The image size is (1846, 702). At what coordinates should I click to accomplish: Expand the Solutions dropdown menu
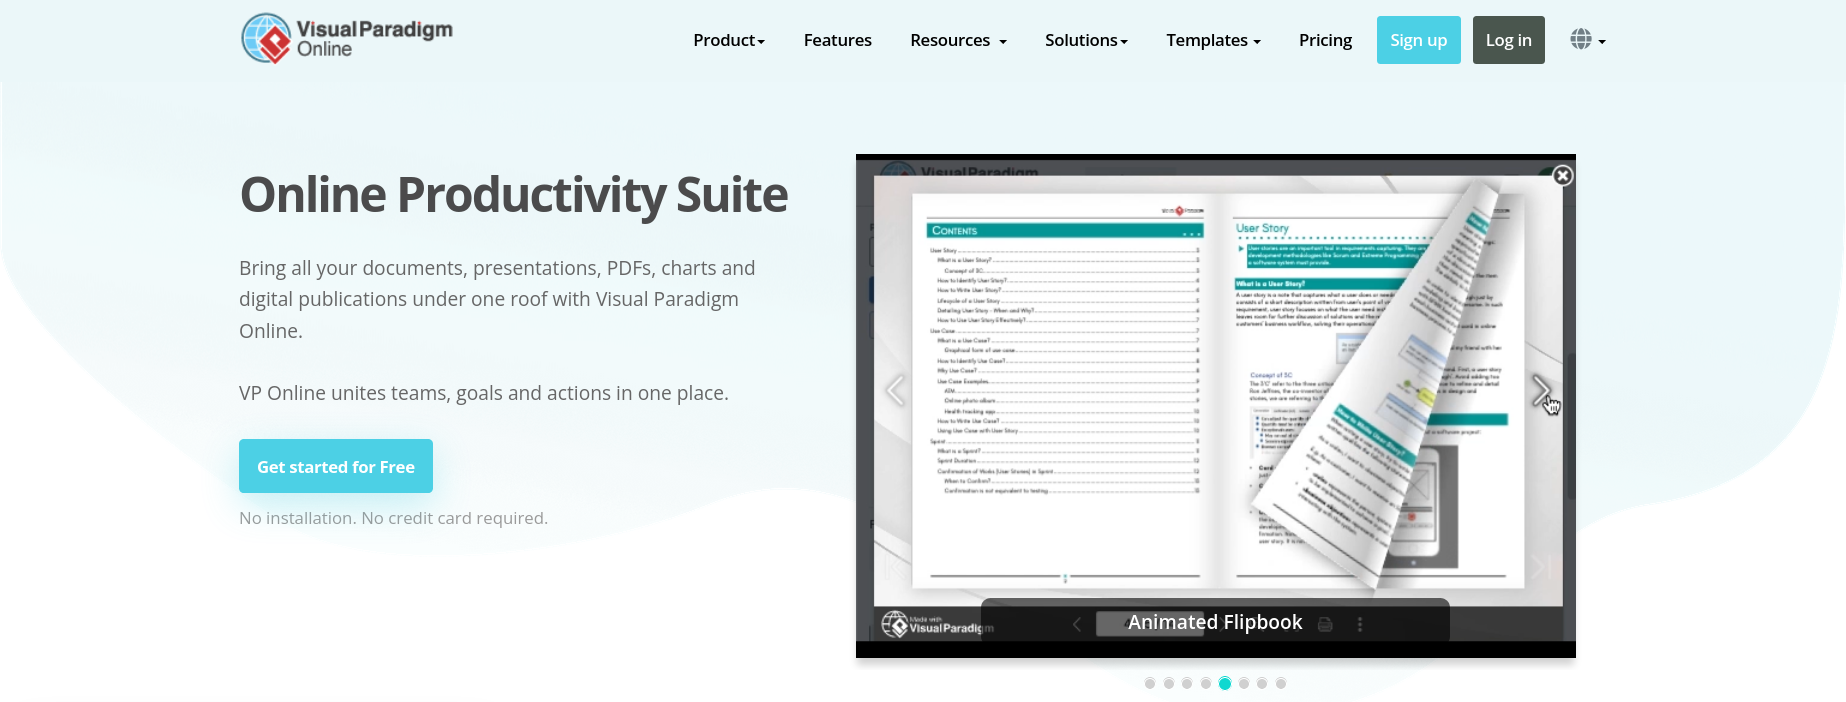click(1086, 40)
